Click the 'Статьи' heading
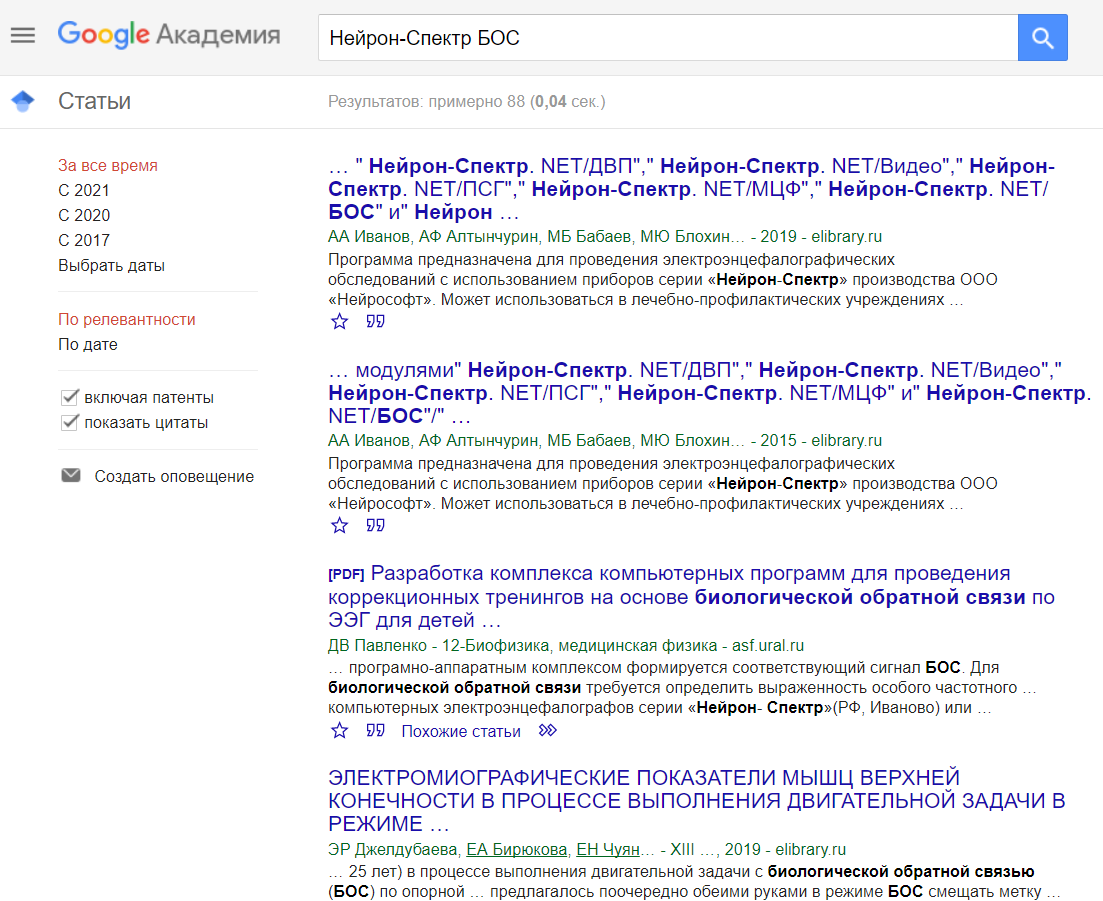The image size is (1103, 901). 94,101
